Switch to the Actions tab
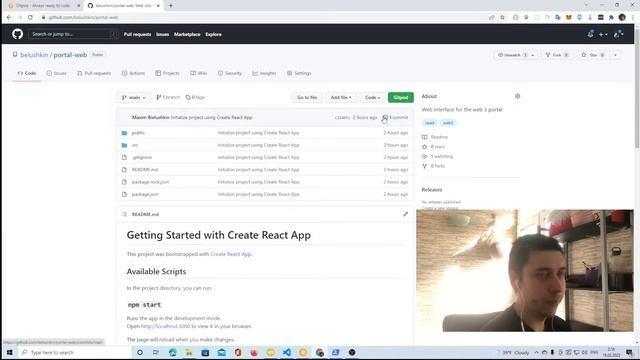640x360 pixels. 133,73
